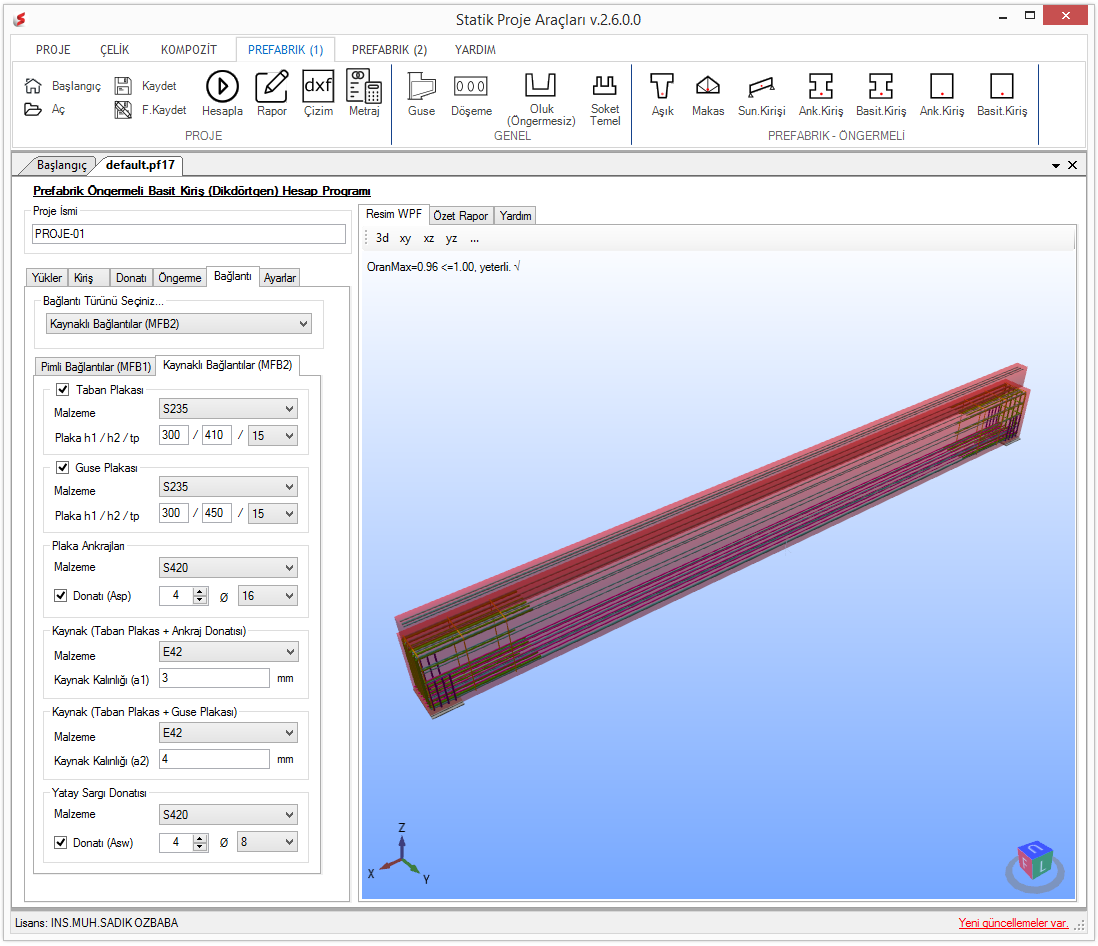The height and width of the screenshot is (946, 1098).
Task: Select the Oluk (Öngermesiz) gutter tool
Action: pyautogui.click(x=541, y=85)
